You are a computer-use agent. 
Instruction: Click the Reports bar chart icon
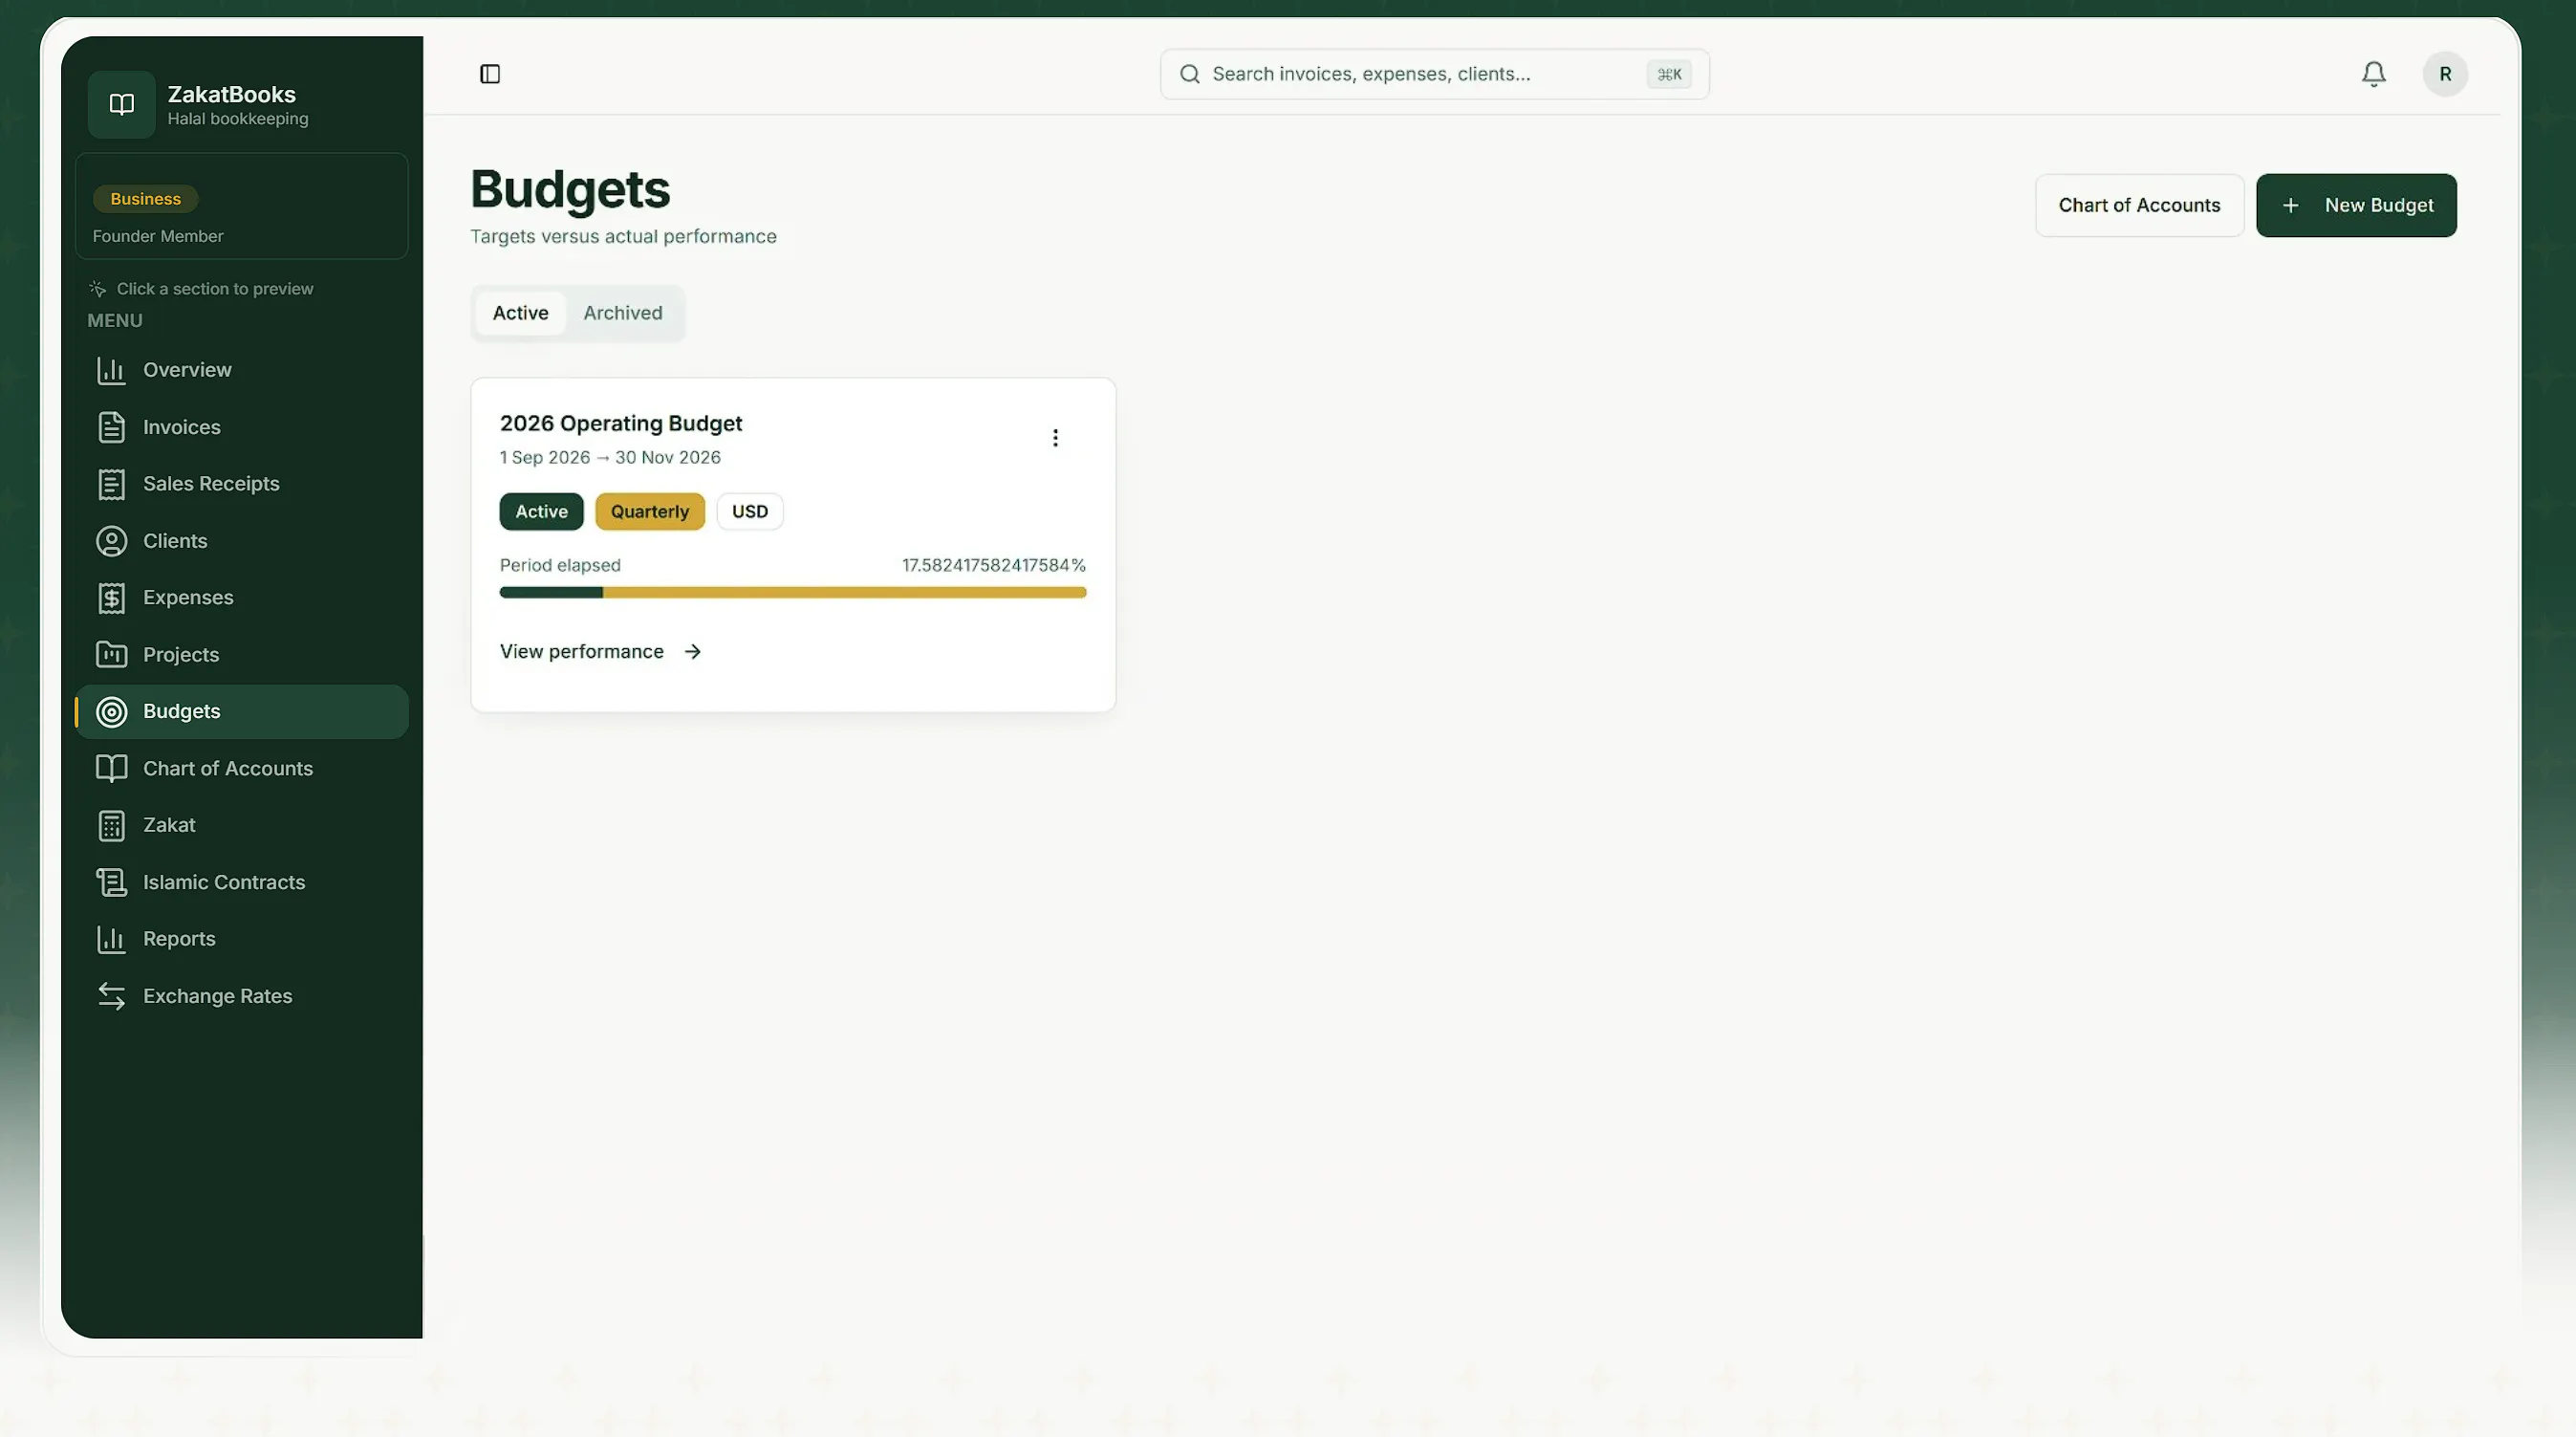[111, 940]
